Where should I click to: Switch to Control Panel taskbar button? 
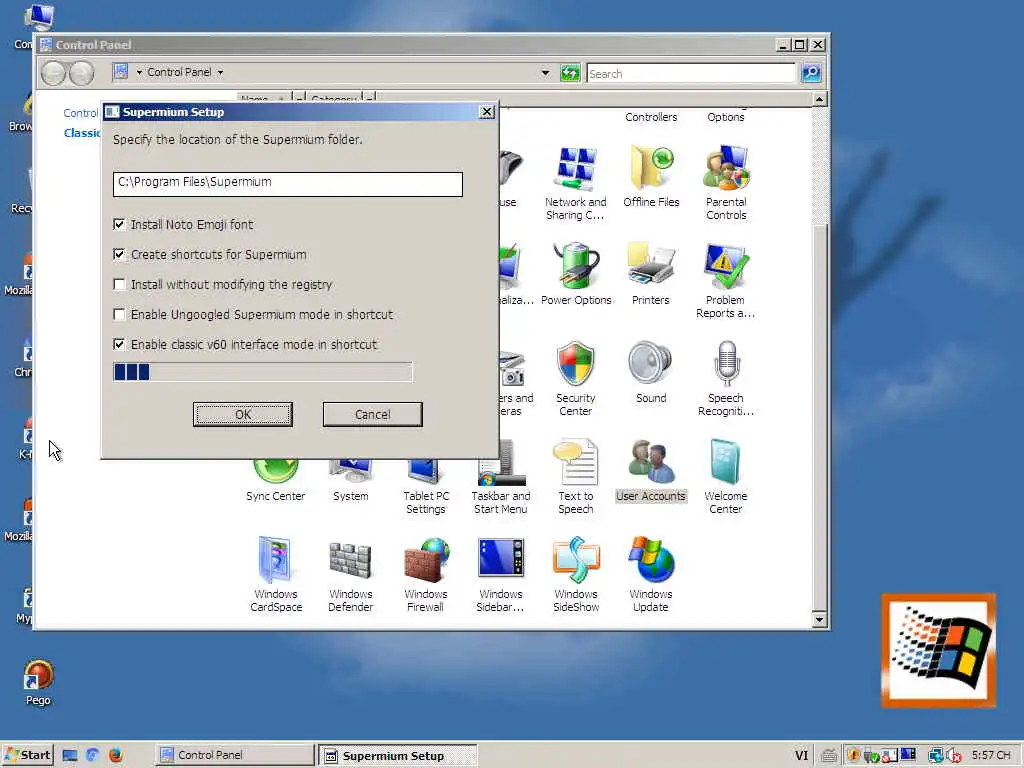point(235,755)
